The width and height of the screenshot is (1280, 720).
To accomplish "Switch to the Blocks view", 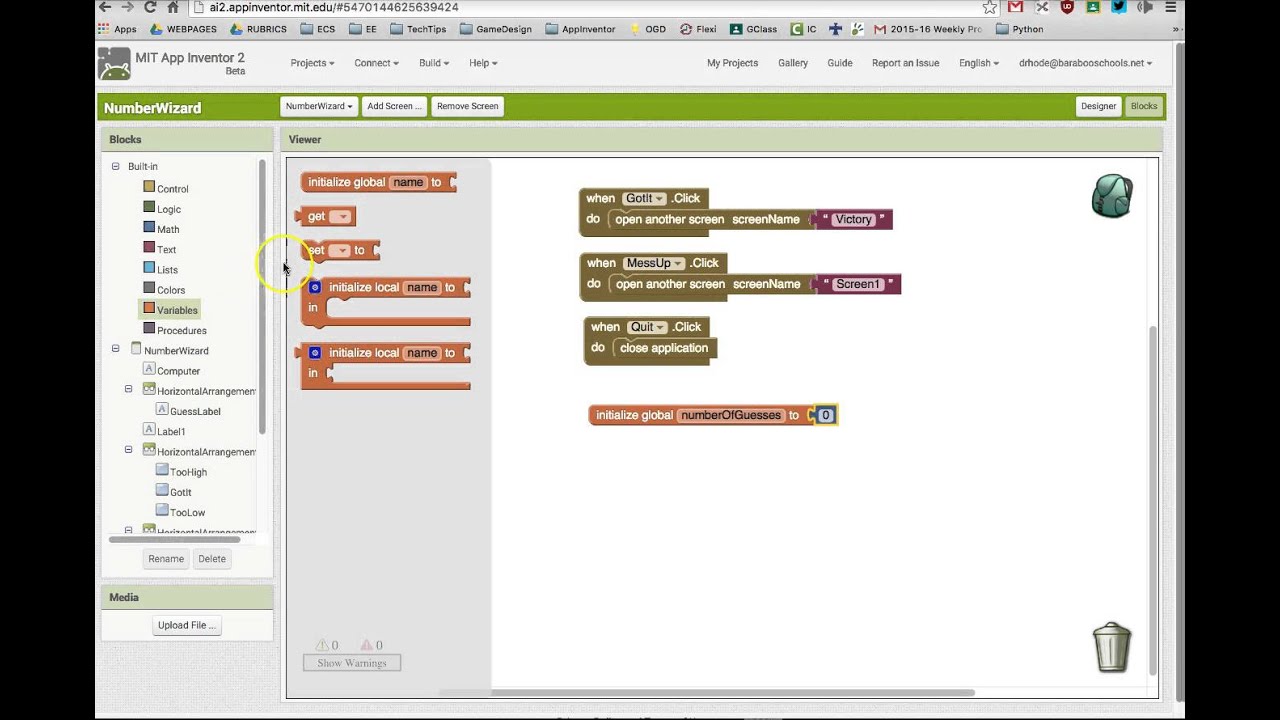I will click(1144, 106).
